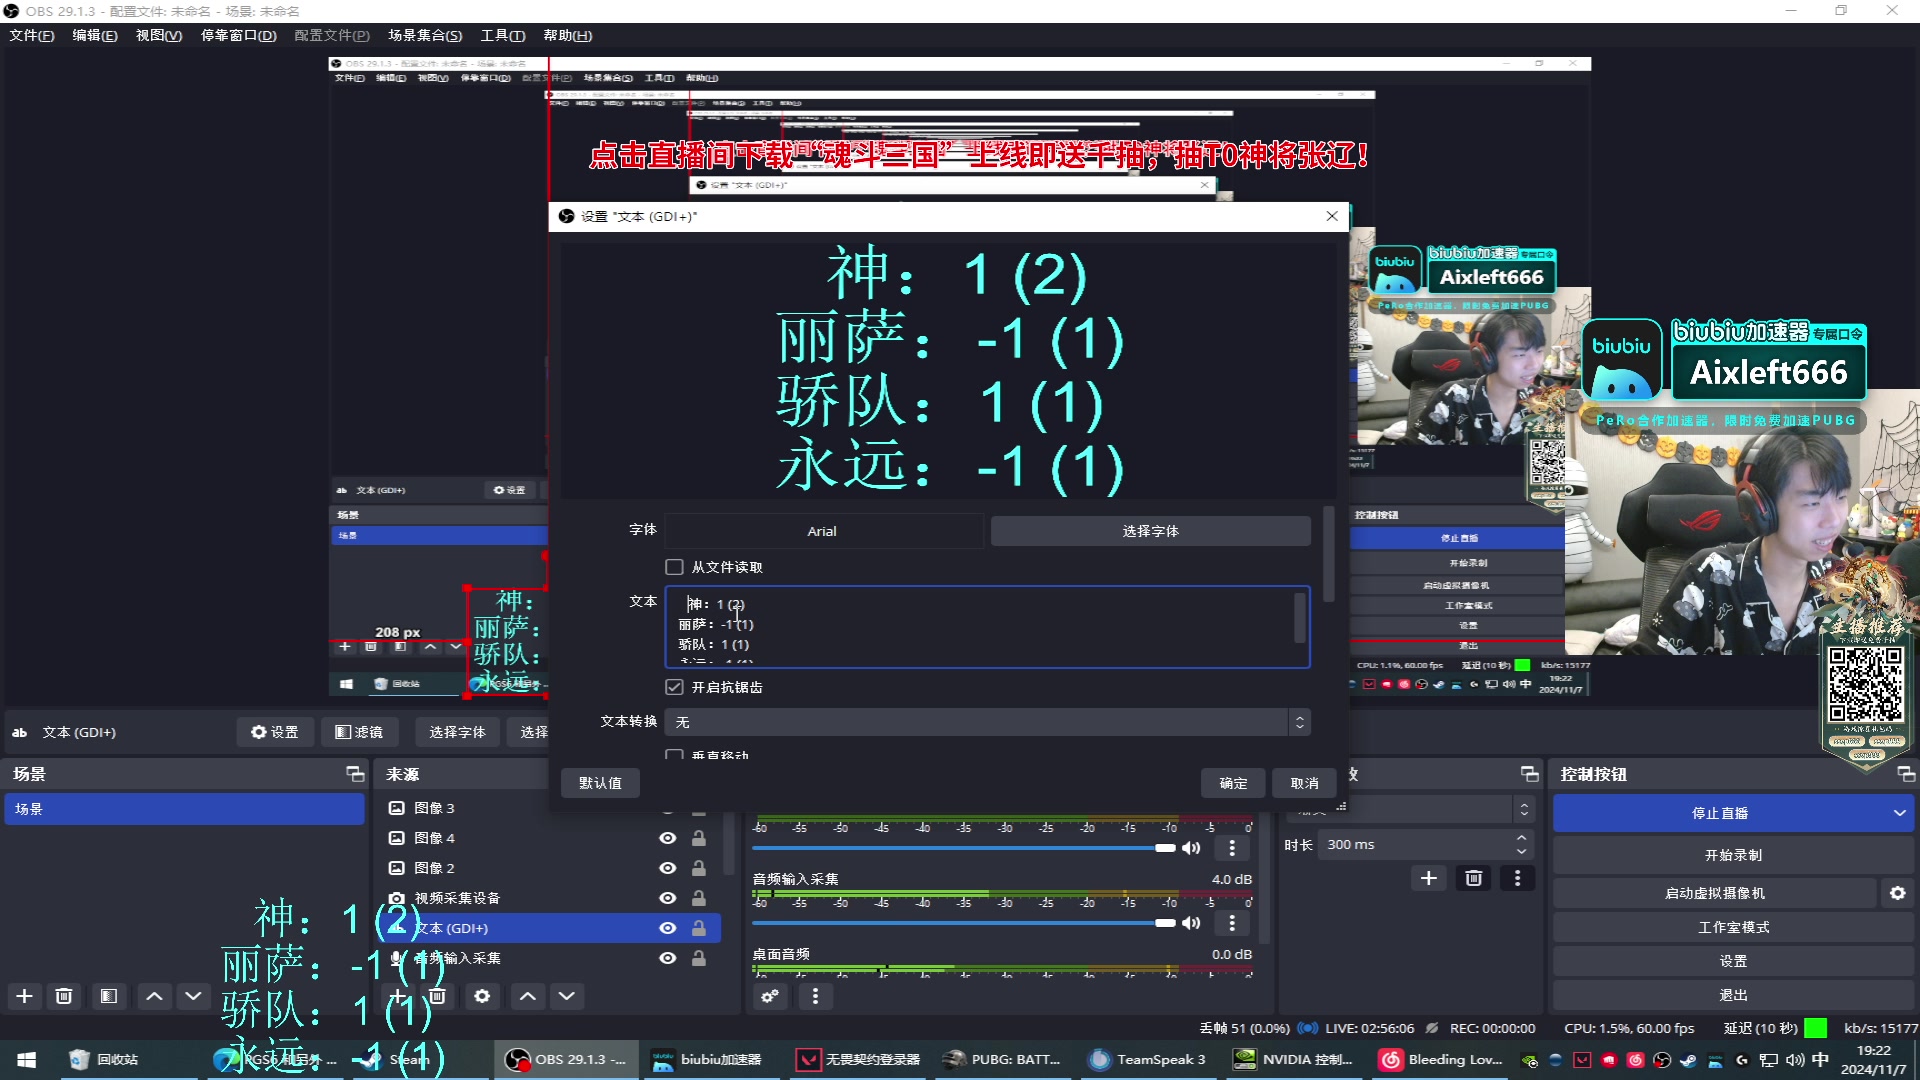Screen dimensions: 1920x1080
Task: Open the 视图 menu
Action: click(x=159, y=35)
